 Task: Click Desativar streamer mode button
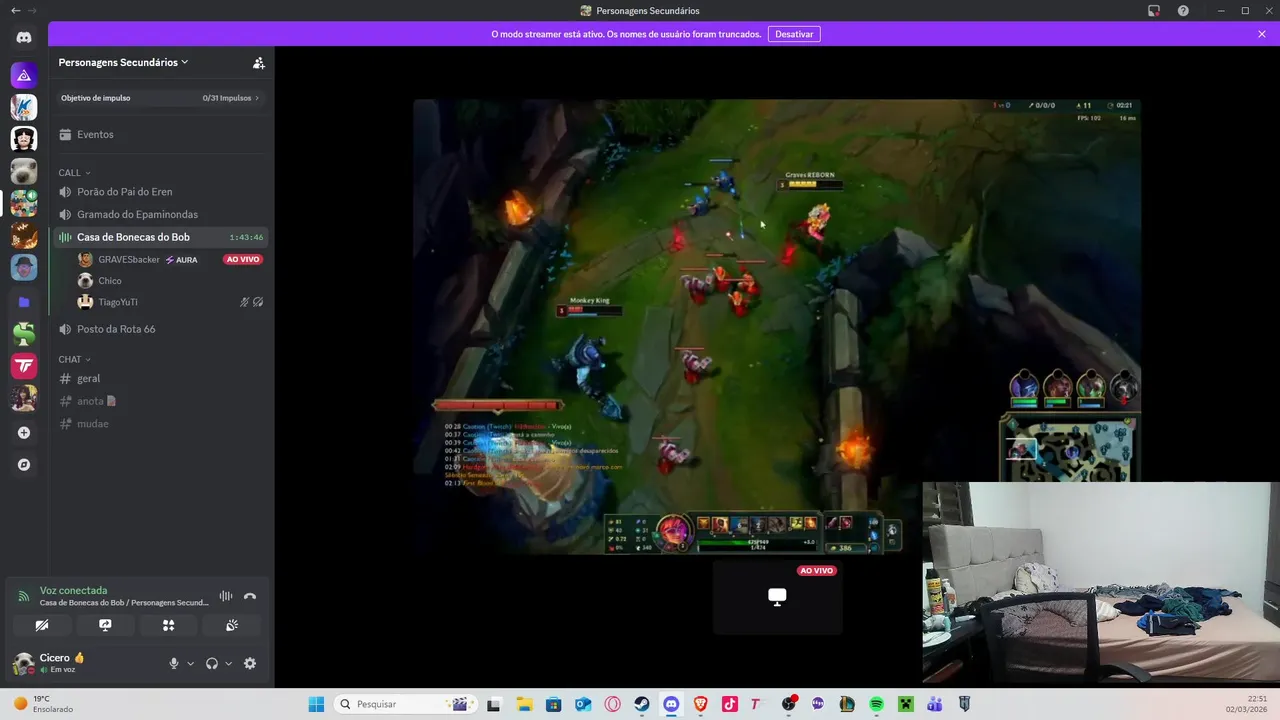tap(794, 34)
